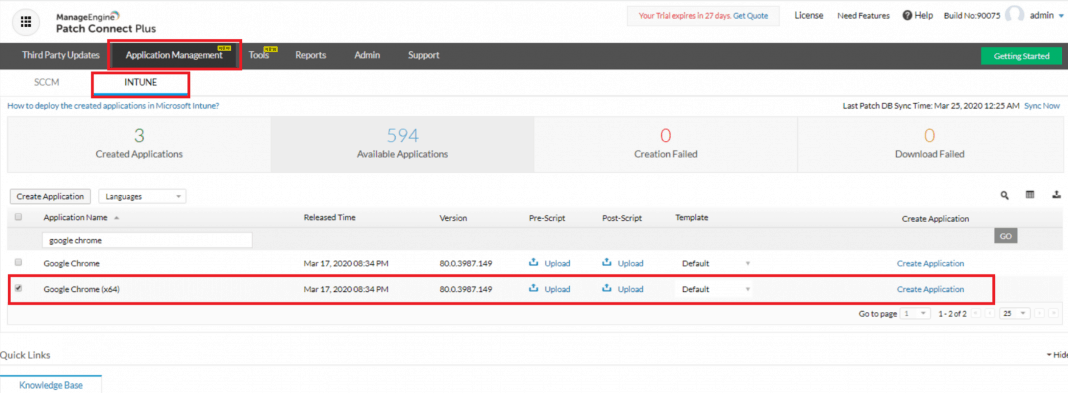Open Third Party Updates menu
This screenshot has width=1068, height=393.
[61, 55]
